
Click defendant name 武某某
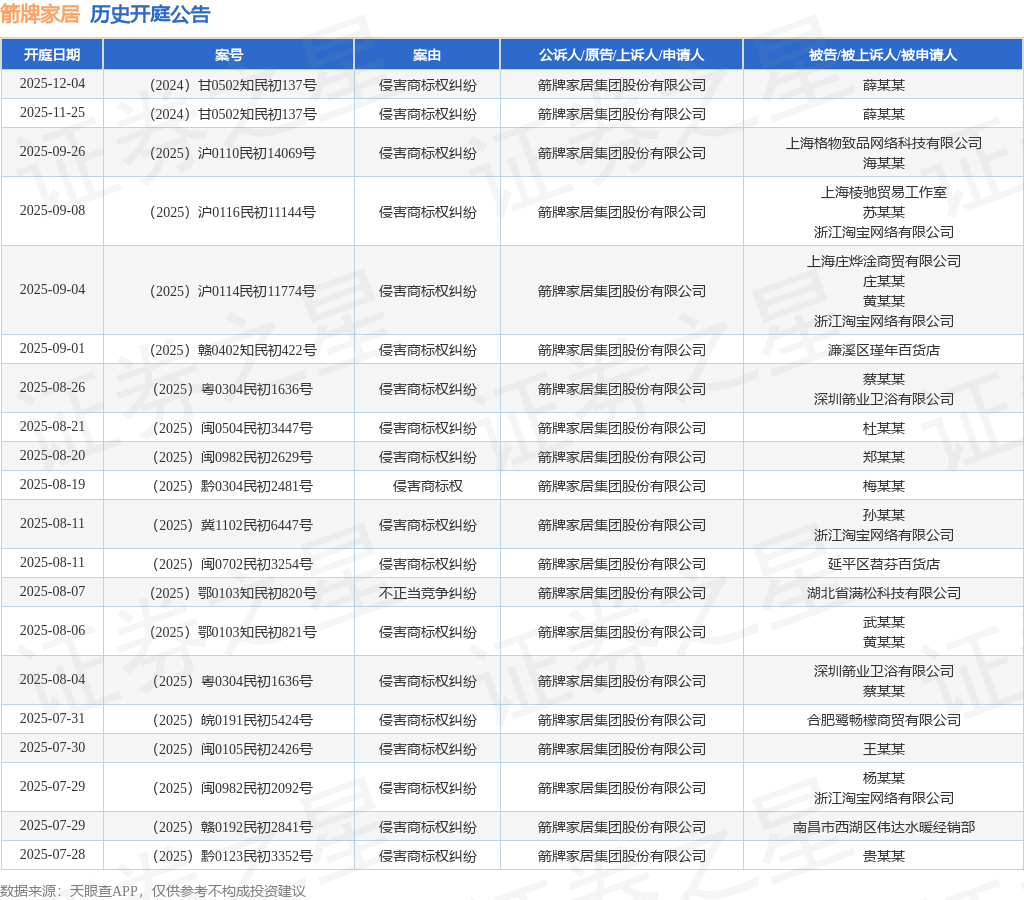[884, 623]
